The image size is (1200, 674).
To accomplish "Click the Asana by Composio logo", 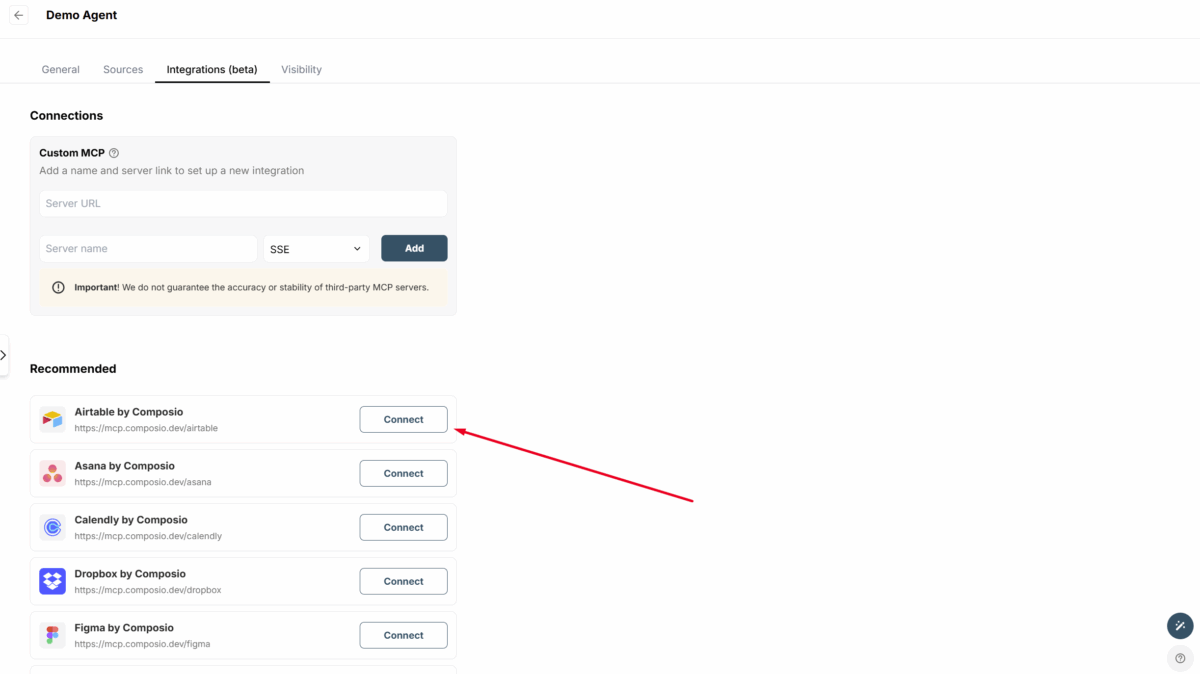I will pos(52,473).
